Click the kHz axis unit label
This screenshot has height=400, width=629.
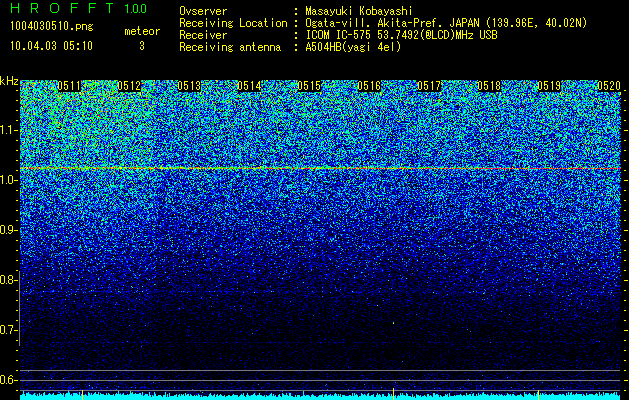(9, 81)
